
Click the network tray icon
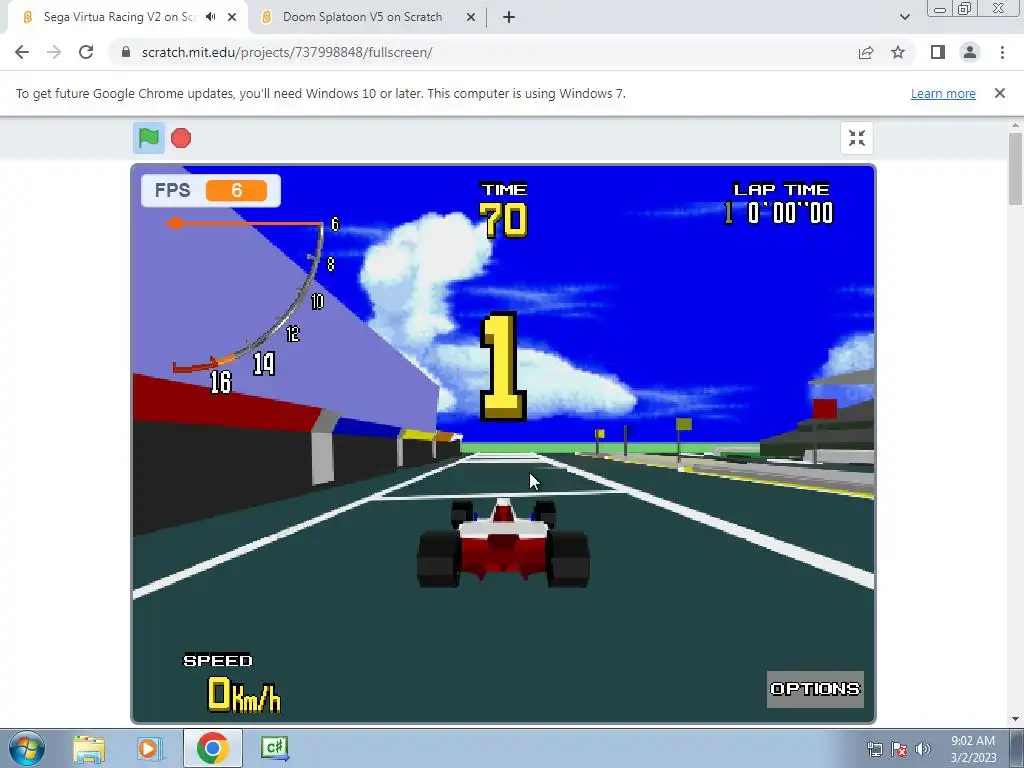874,749
